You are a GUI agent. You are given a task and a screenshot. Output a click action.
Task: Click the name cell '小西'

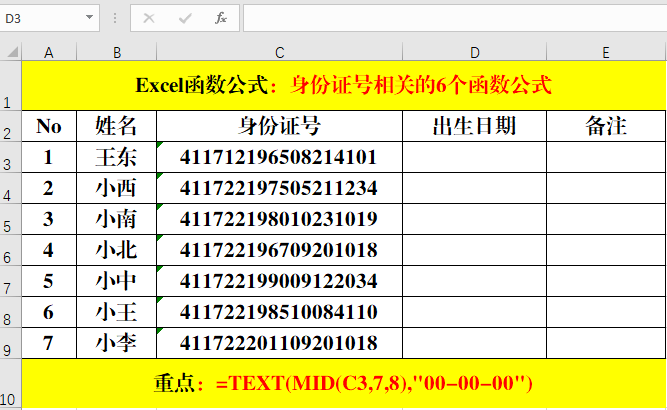pos(117,188)
